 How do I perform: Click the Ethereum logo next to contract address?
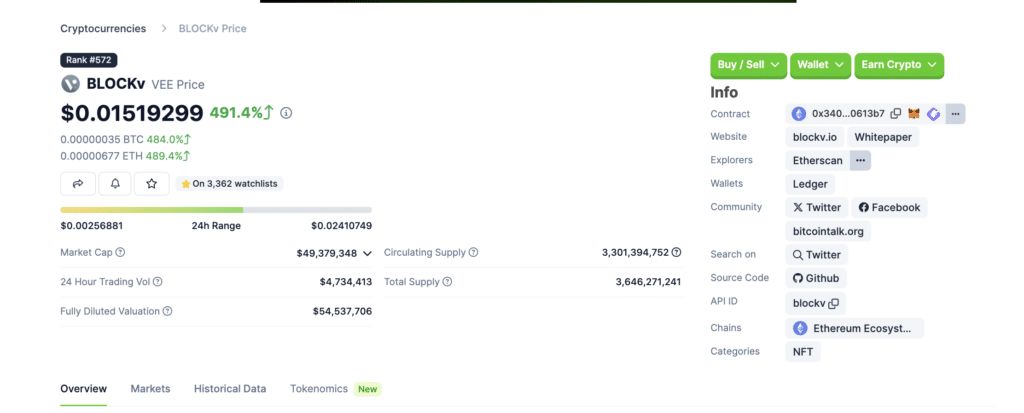point(799,114)
